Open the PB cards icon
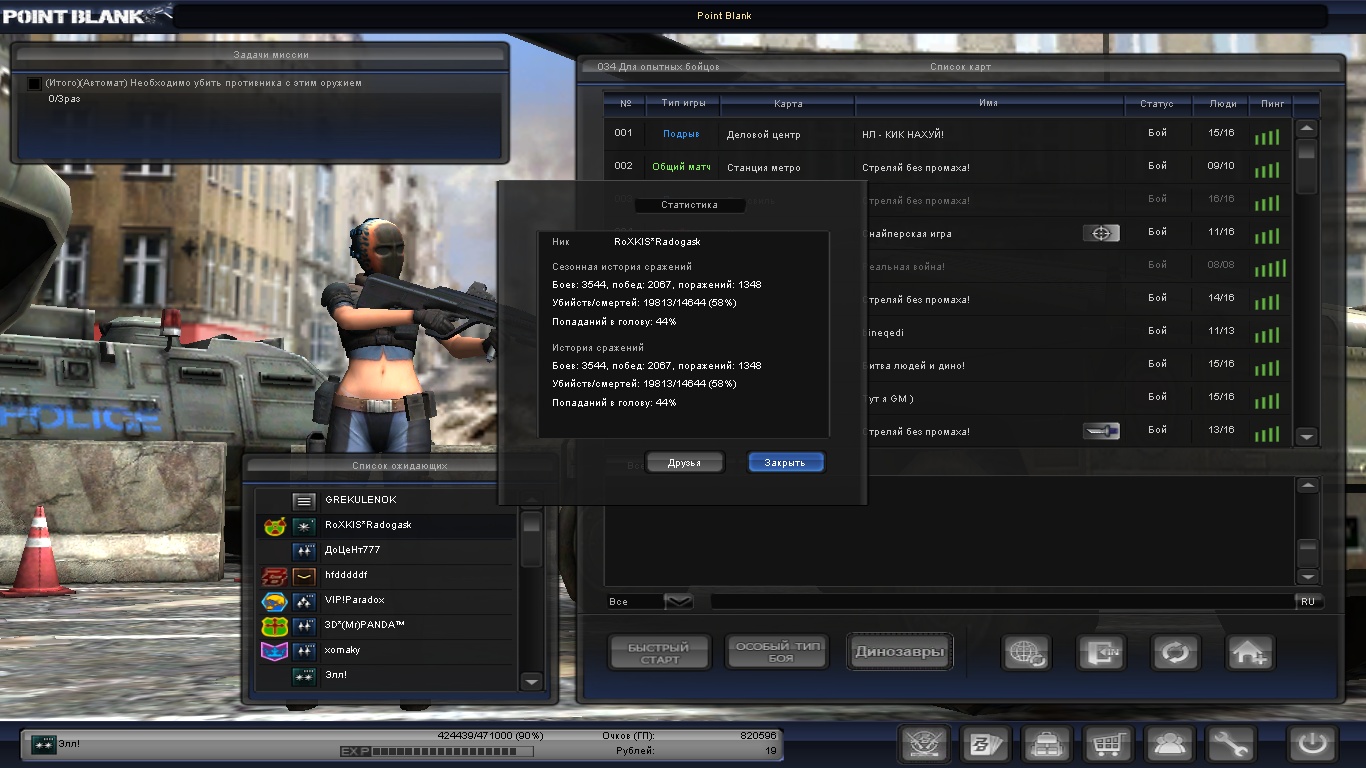 click(985, 744)
